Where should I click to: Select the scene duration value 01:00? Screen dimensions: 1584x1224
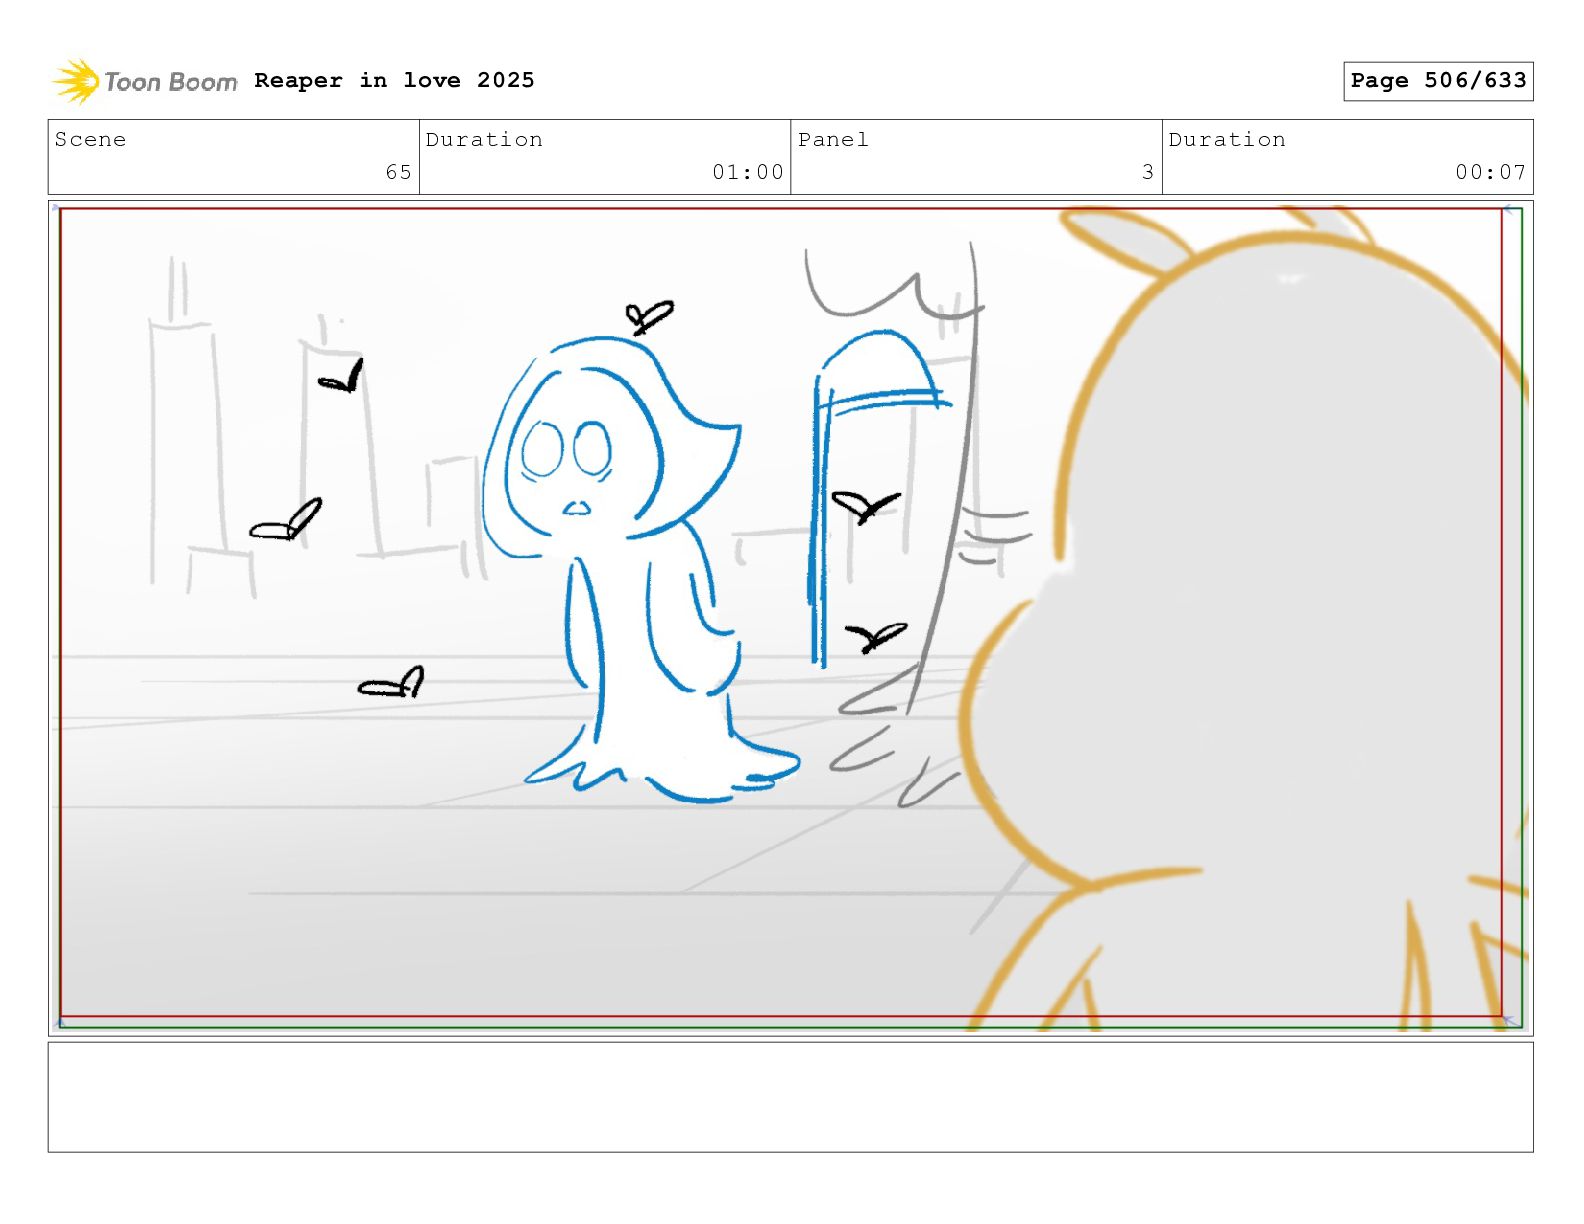[x=747, y=172]
